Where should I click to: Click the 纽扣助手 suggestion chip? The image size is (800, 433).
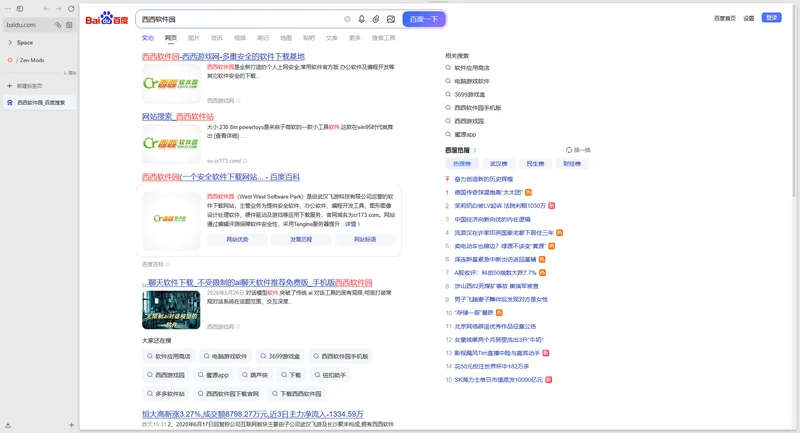click(x=330, y=375)
